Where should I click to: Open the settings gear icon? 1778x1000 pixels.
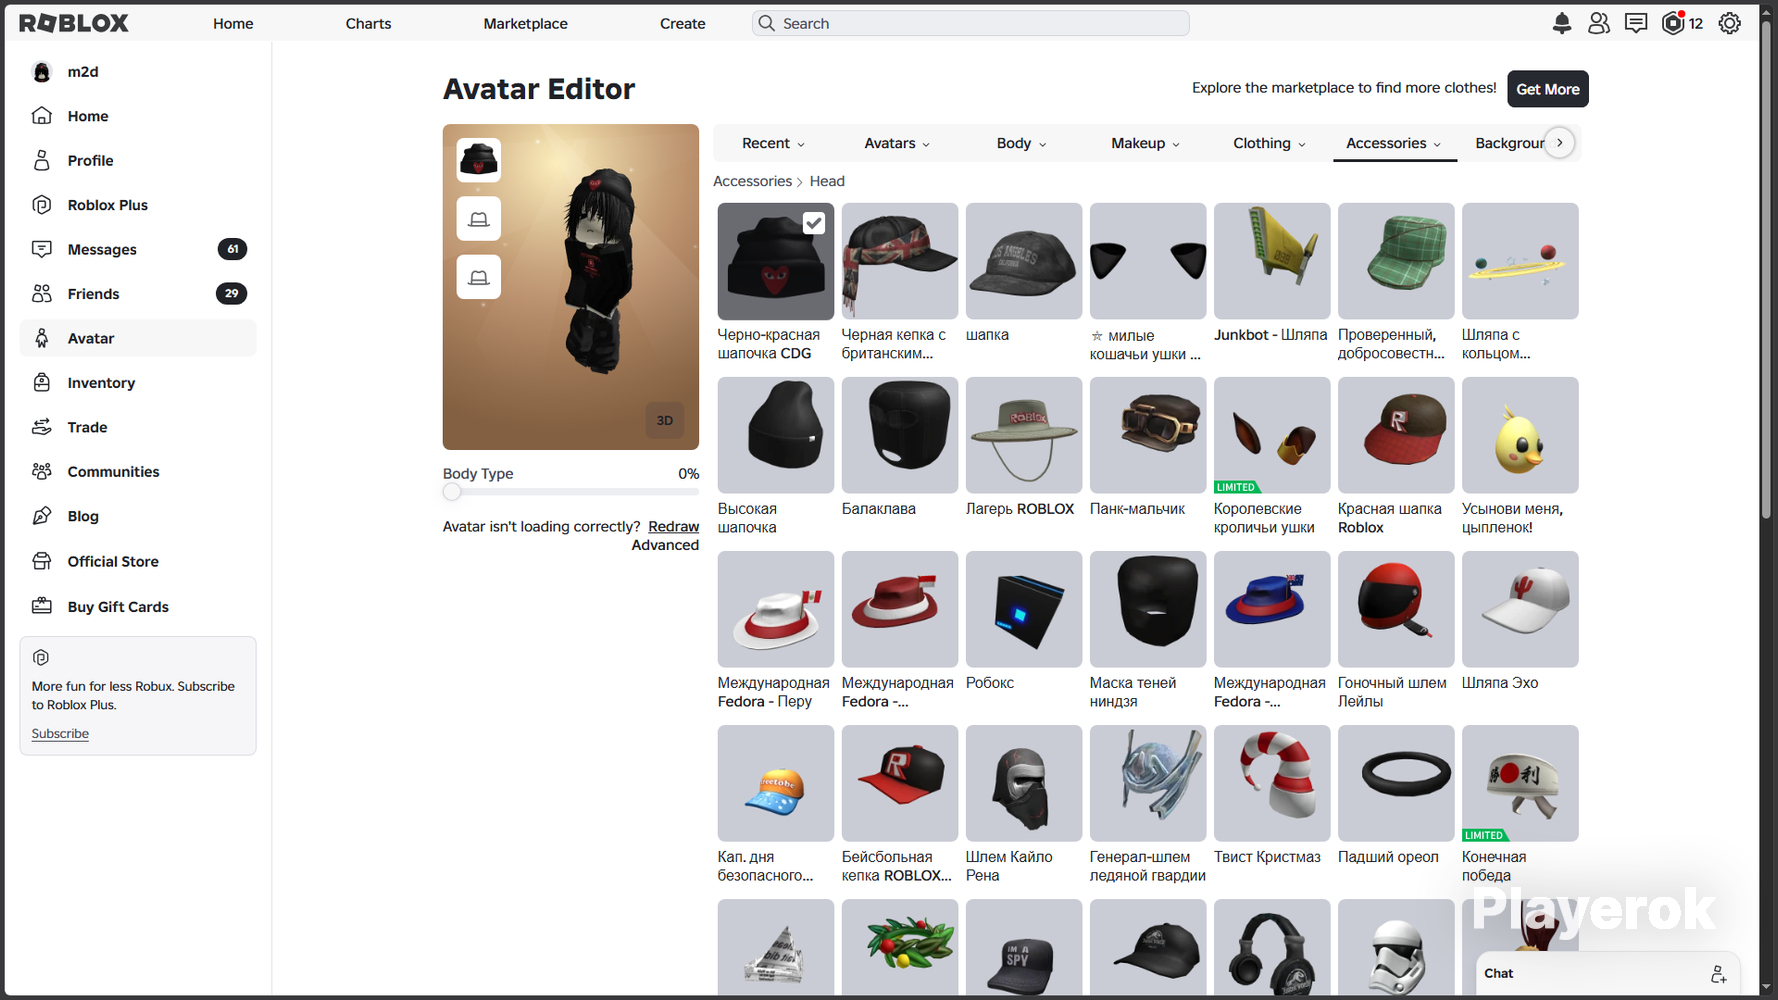(x=1730, y=23)
